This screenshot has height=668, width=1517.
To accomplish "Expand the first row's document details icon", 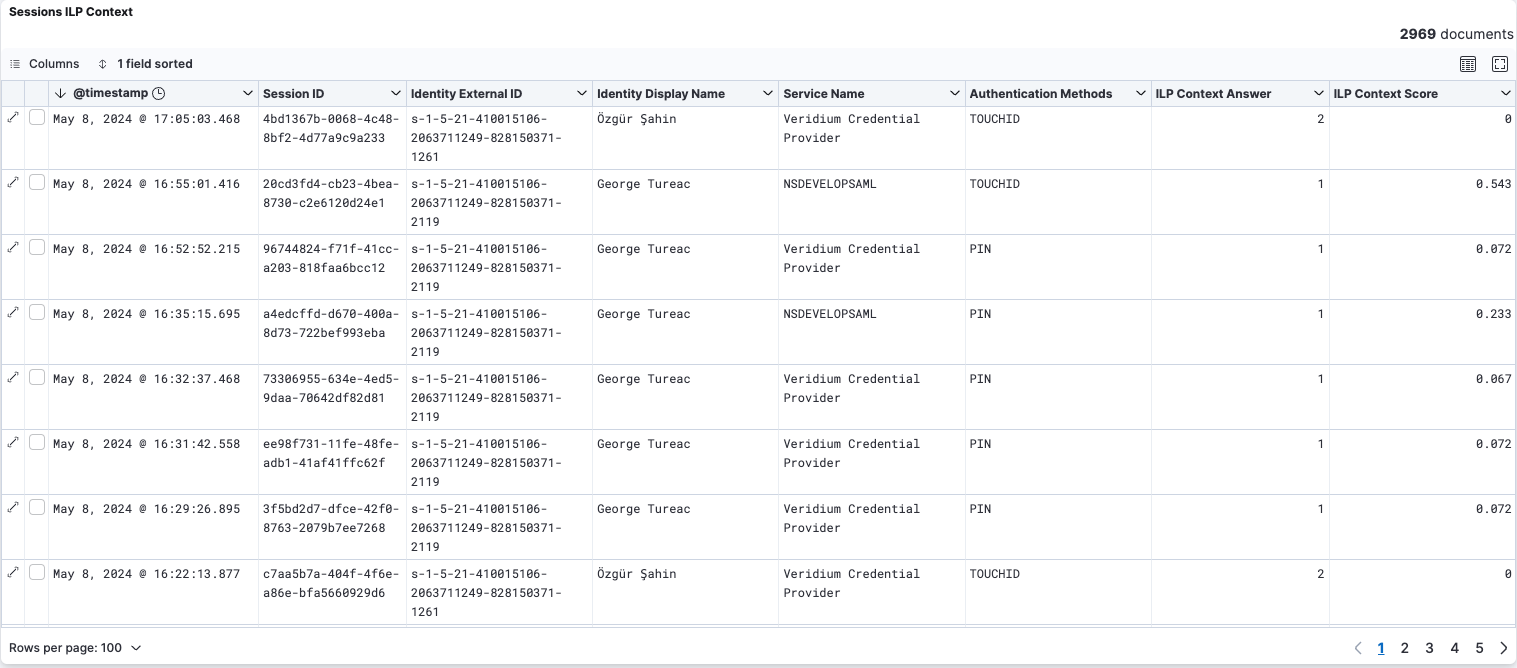I will click(x=13, y=115).
